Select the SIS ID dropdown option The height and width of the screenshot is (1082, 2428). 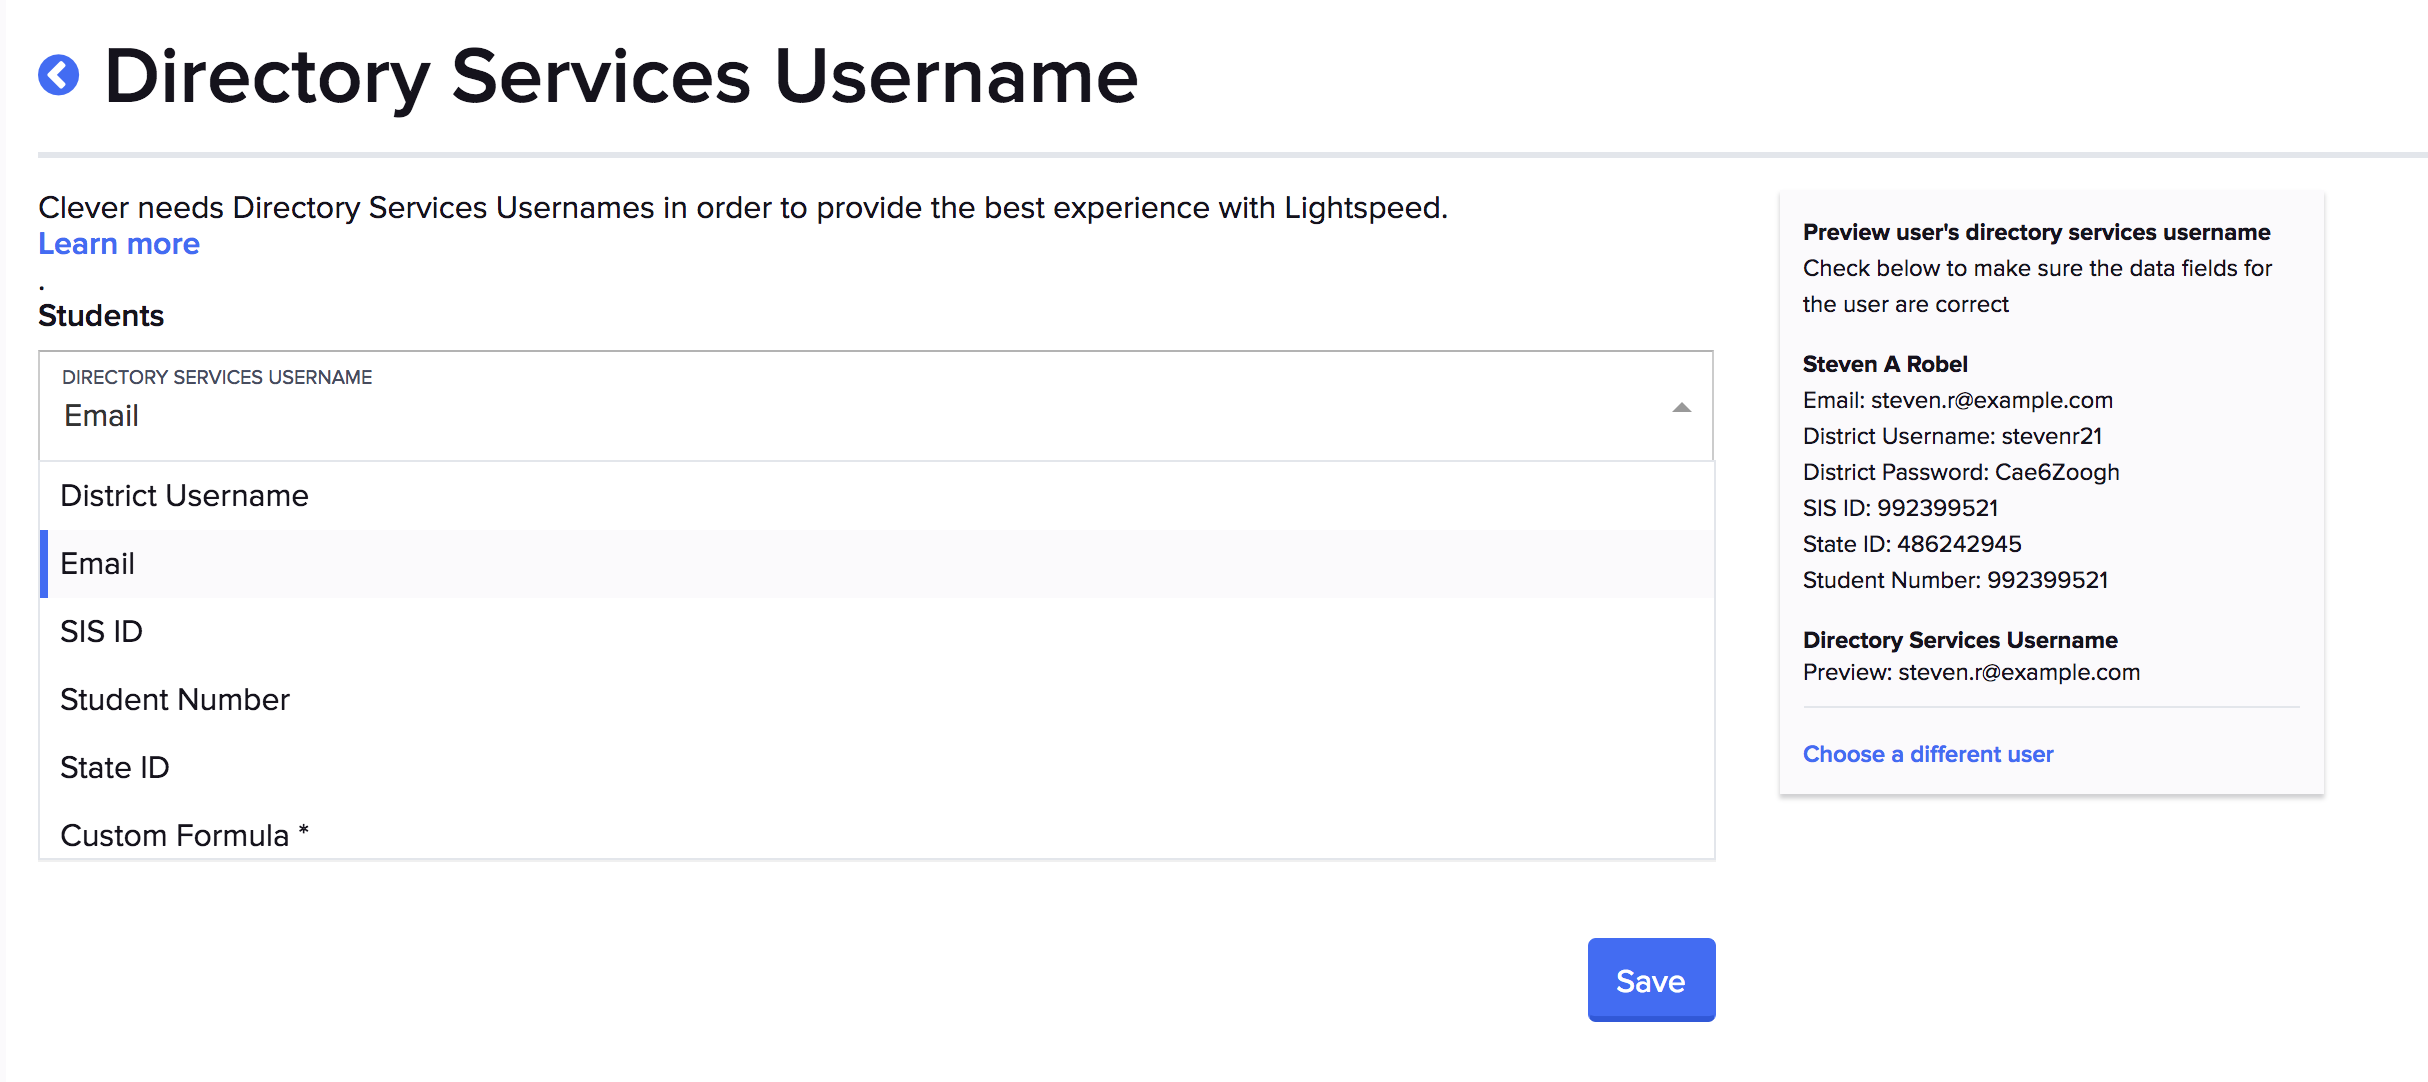[x=102, y=632]
